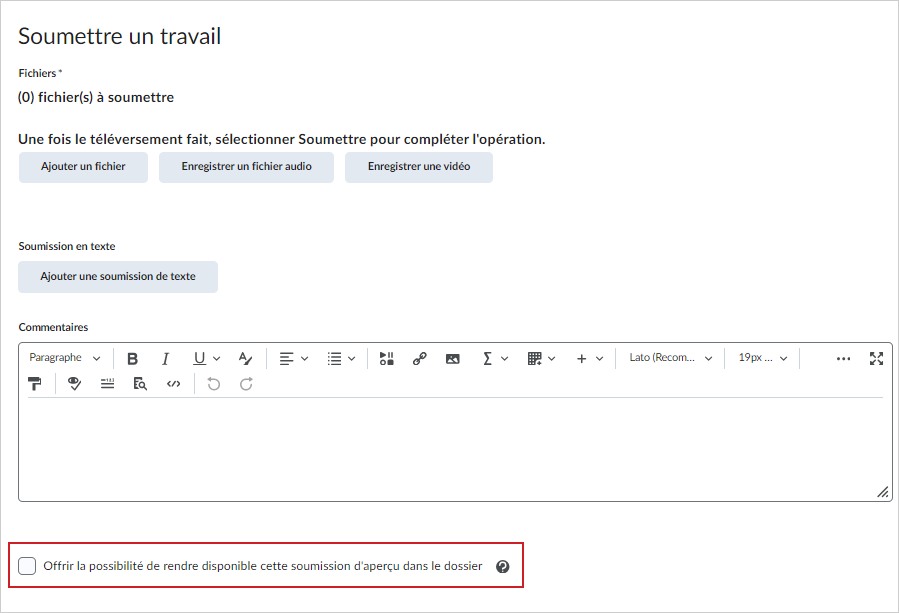899x613 pixels.
Task: Click the 'Commentaires' label
Action: coord(53,327)
